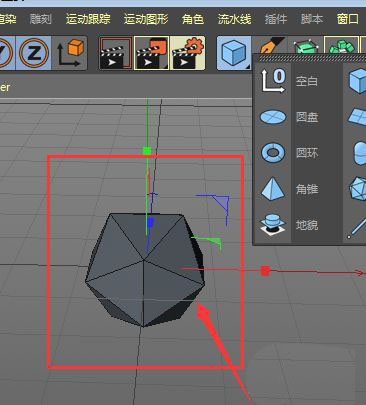366x405 pixels.
Task: Open the 角色 menu
Action: point(193,19)
